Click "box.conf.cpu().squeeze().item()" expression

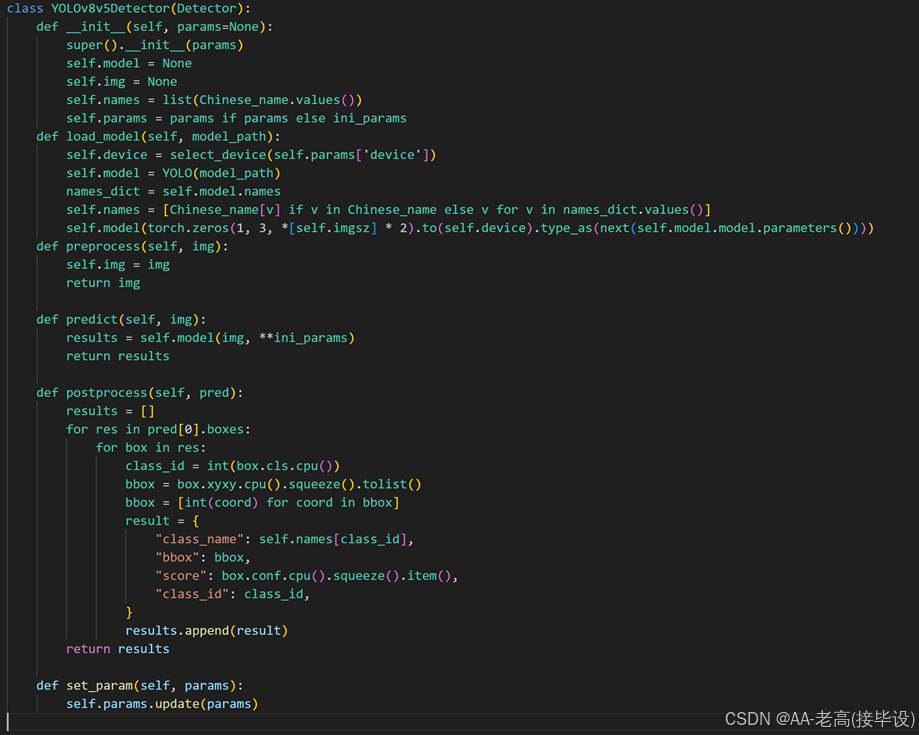(x=336, y=576)
